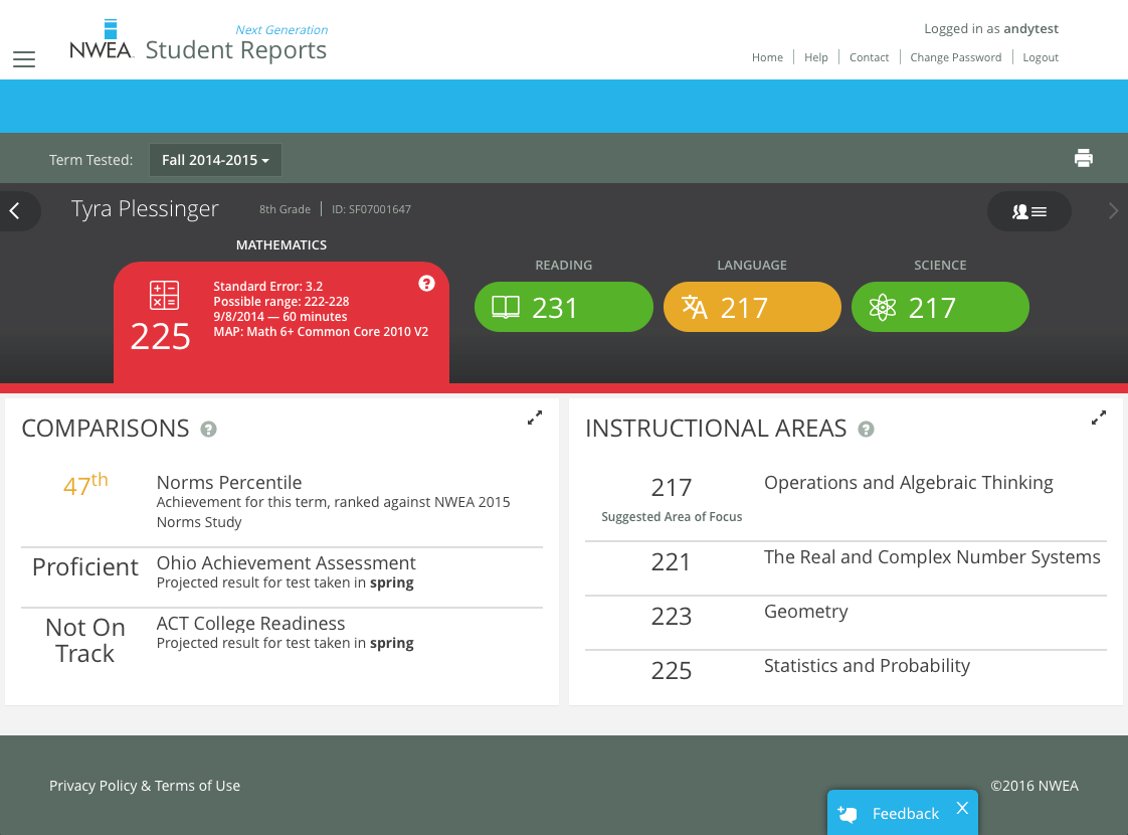Click Operations and Algebraic Thinking row
The height and width of the screenshot is (835, 1128).
pos(846,499)
